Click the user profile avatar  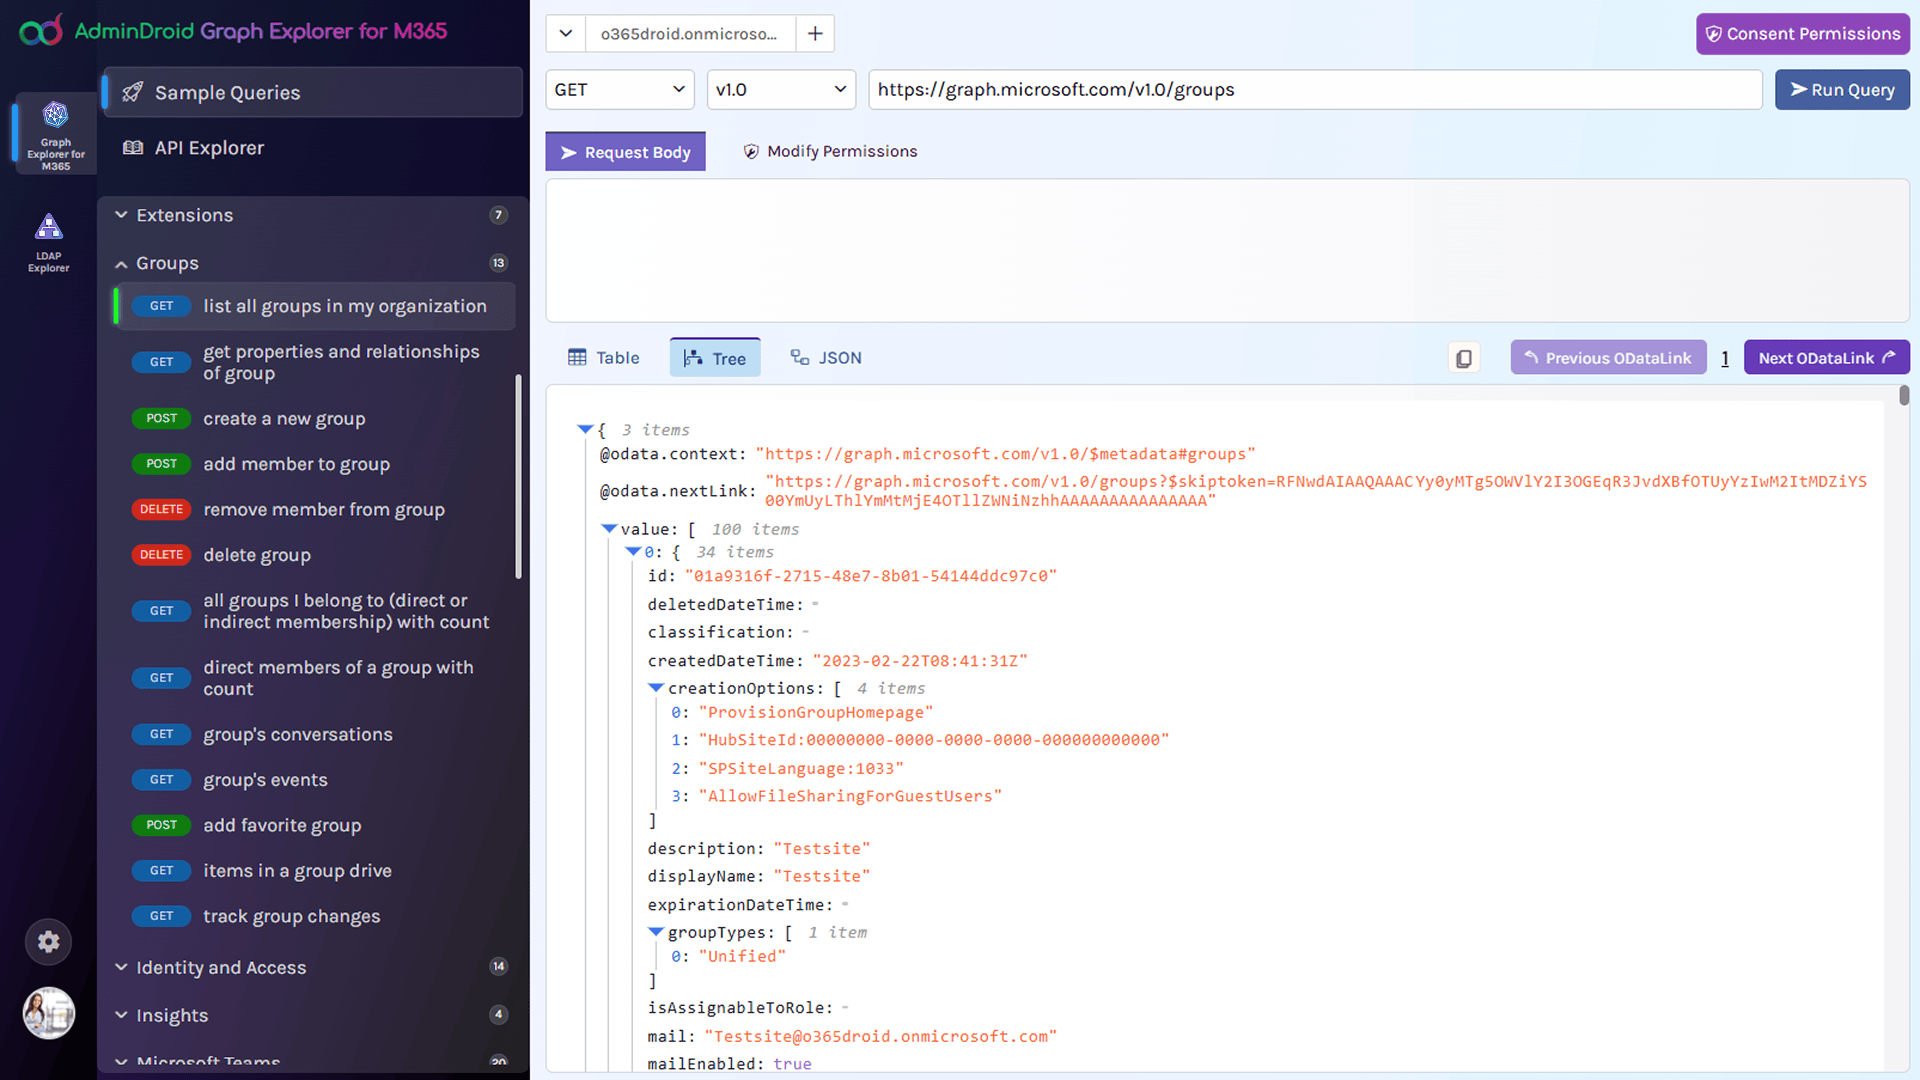[48, 1013]
